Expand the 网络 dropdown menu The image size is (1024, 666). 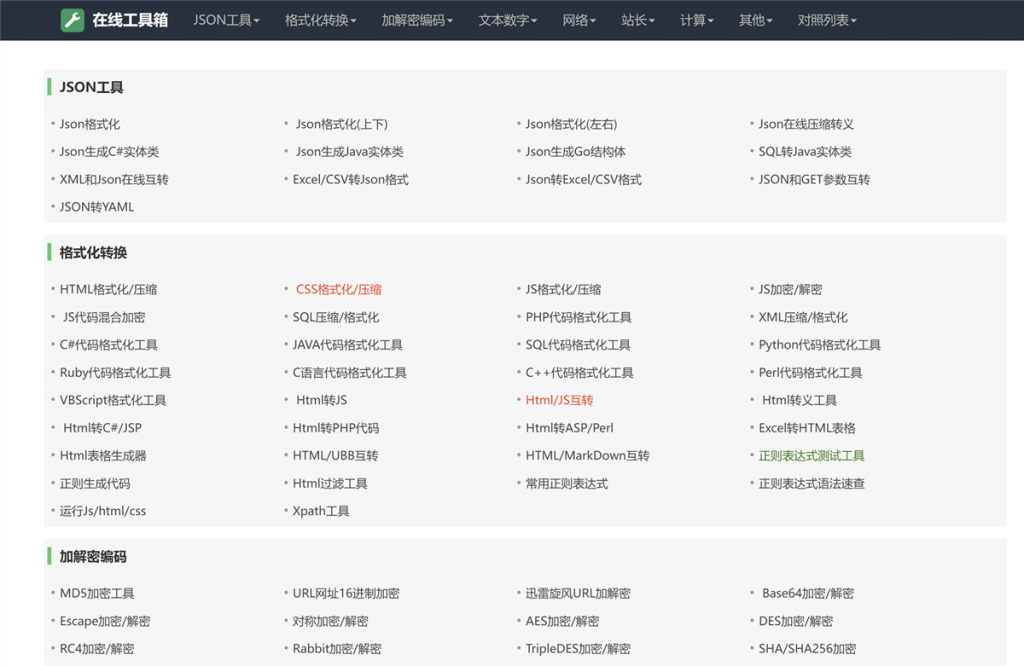579,19
